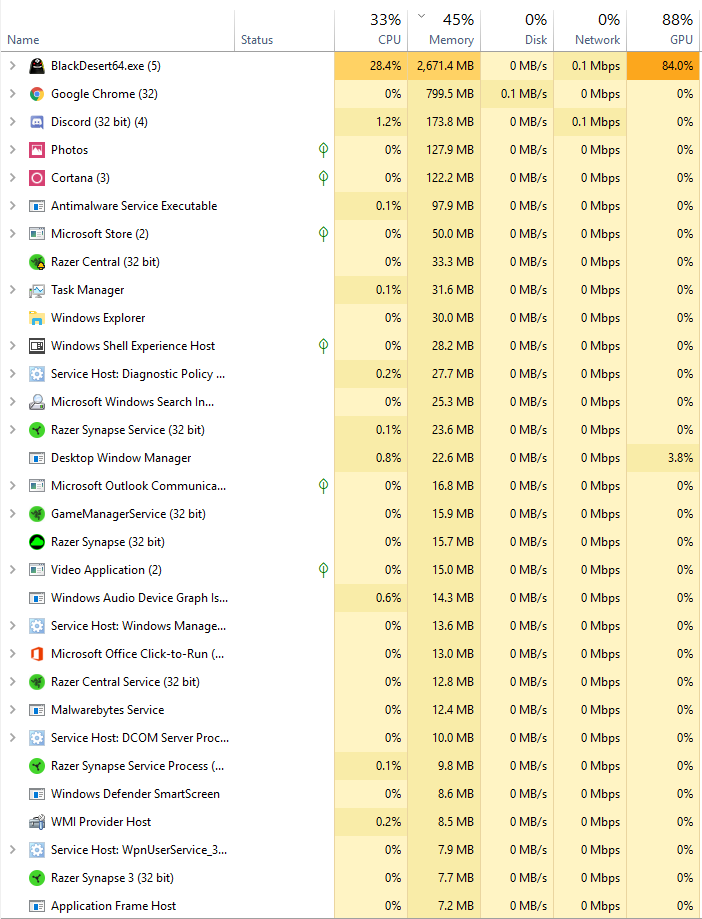
Task: Click the Razer Central (32 bit) icon
Action: [x=37, y=262]
